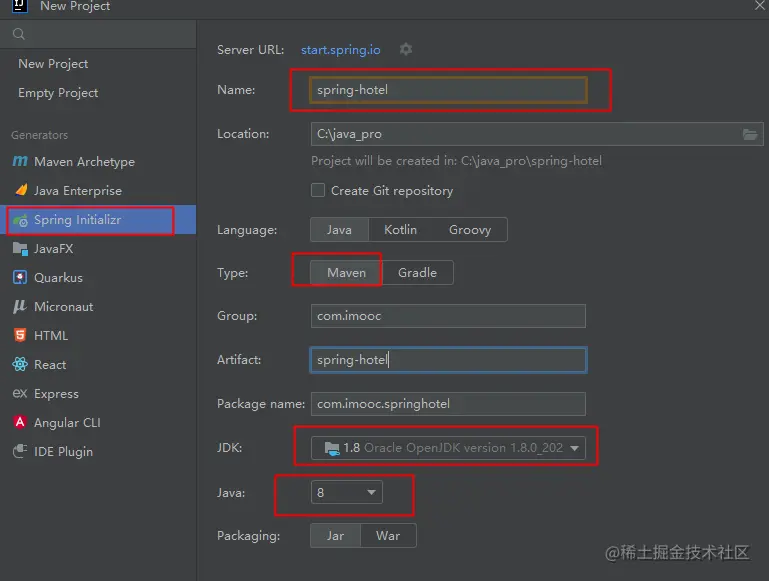The image size is (769, 581).
Task: Browse for Location folder icon
Action: [750, 134]
